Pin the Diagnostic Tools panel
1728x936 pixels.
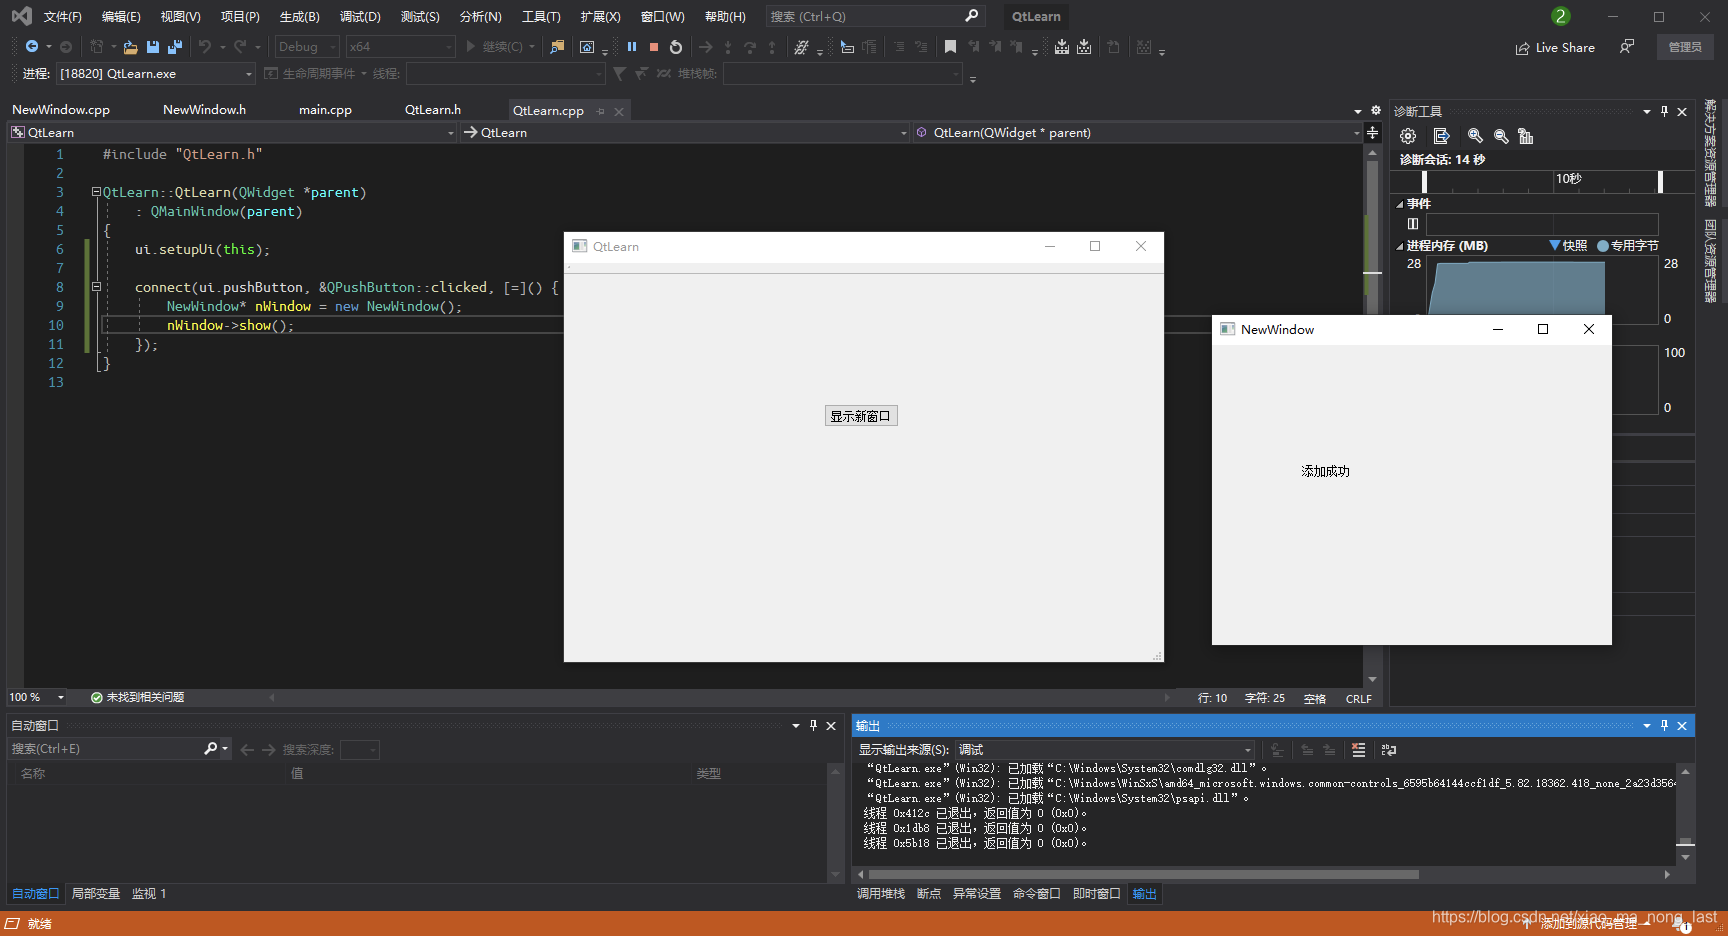click(1664, 111)
